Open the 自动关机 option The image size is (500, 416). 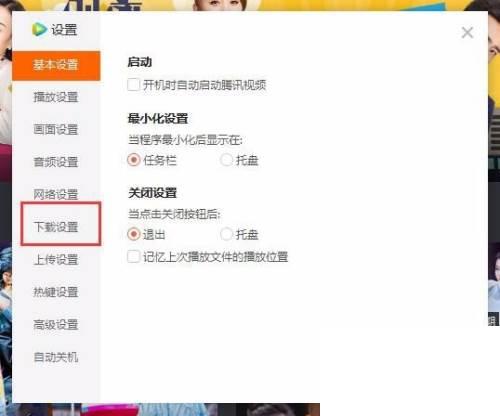click(x=56, y=357)
